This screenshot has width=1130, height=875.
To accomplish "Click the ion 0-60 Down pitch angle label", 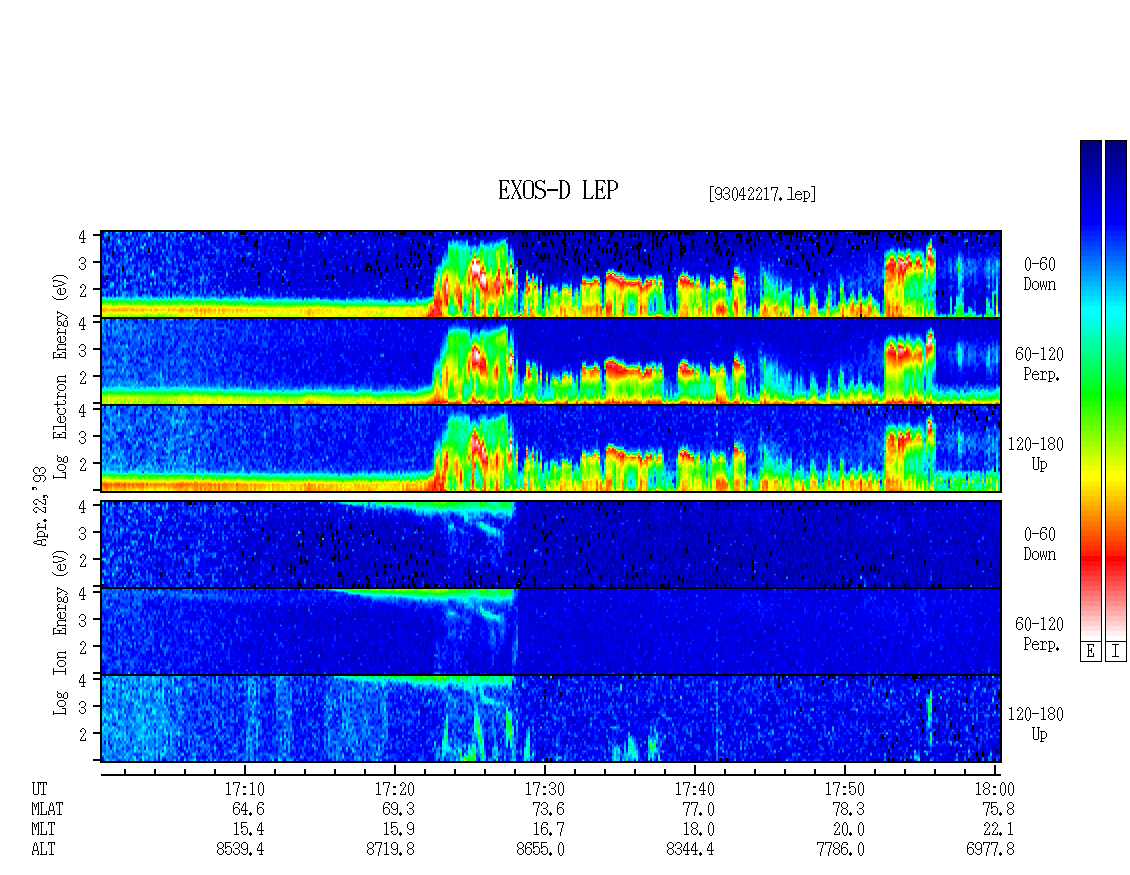I will click(1039, 544).
